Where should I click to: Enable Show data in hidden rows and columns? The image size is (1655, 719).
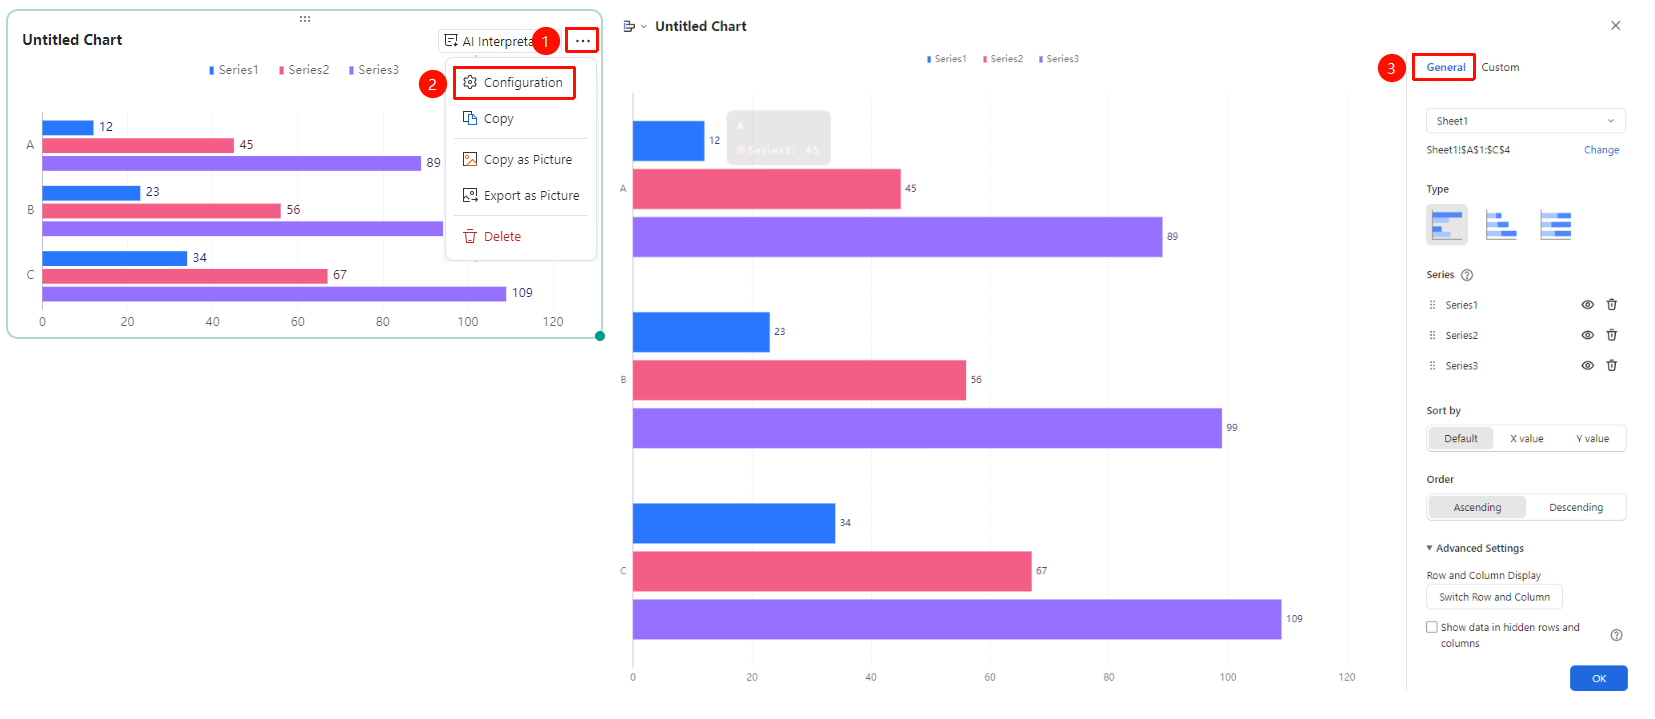pos(1432,627)
